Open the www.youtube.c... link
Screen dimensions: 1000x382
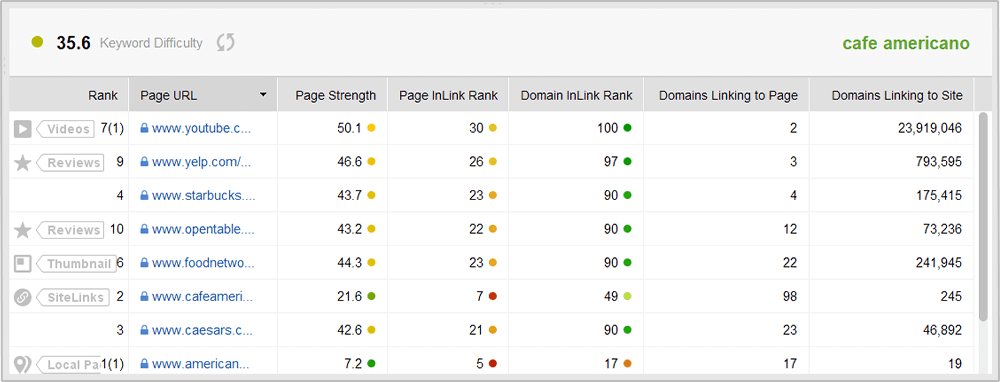[x=202, y=128]
